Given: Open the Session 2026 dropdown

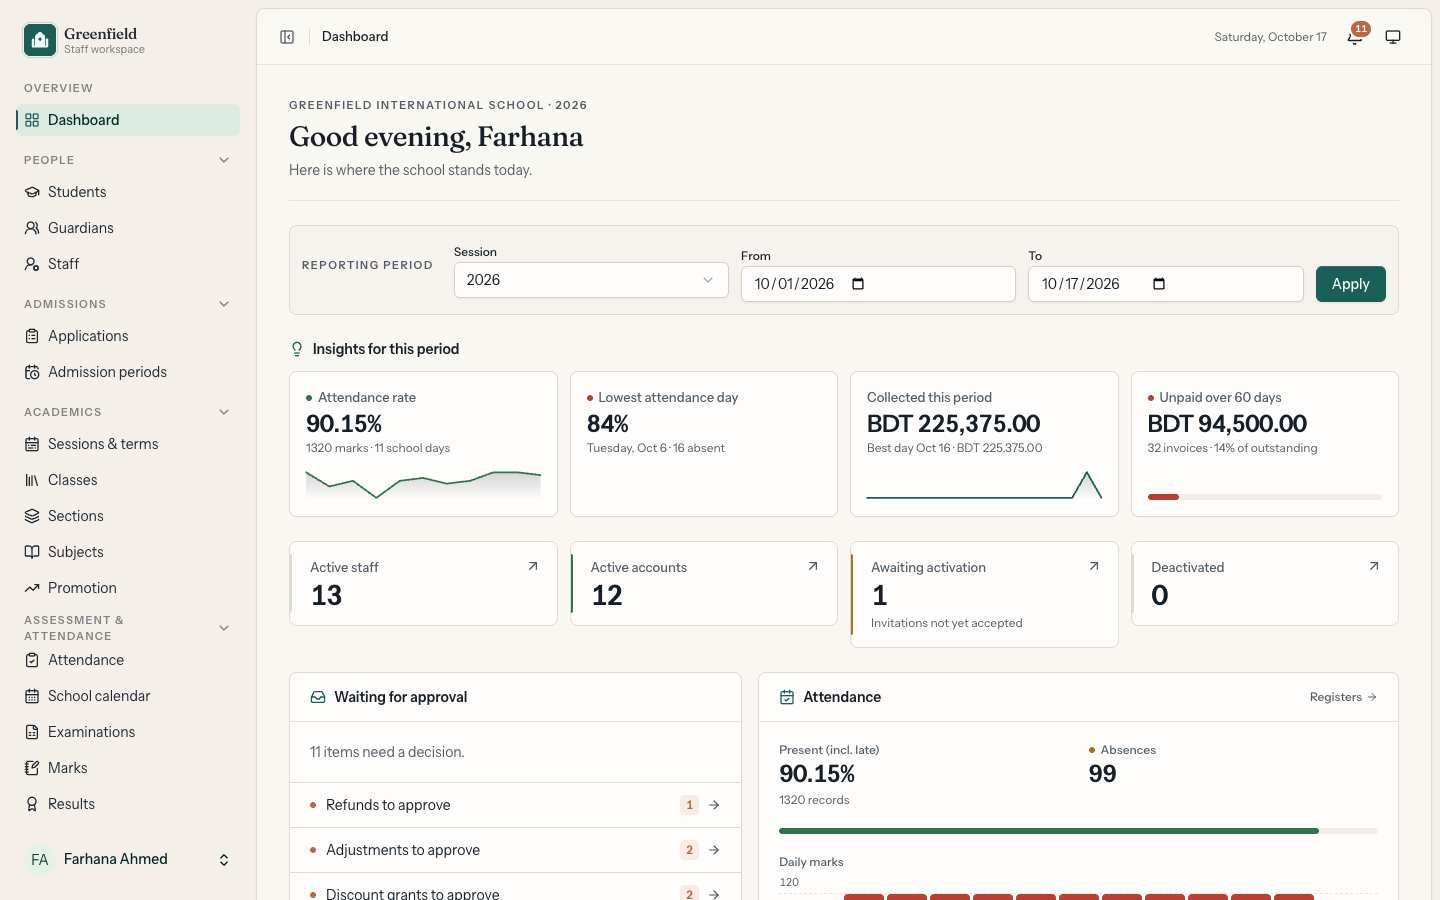Looking at the screenshot, I should 591,280.
